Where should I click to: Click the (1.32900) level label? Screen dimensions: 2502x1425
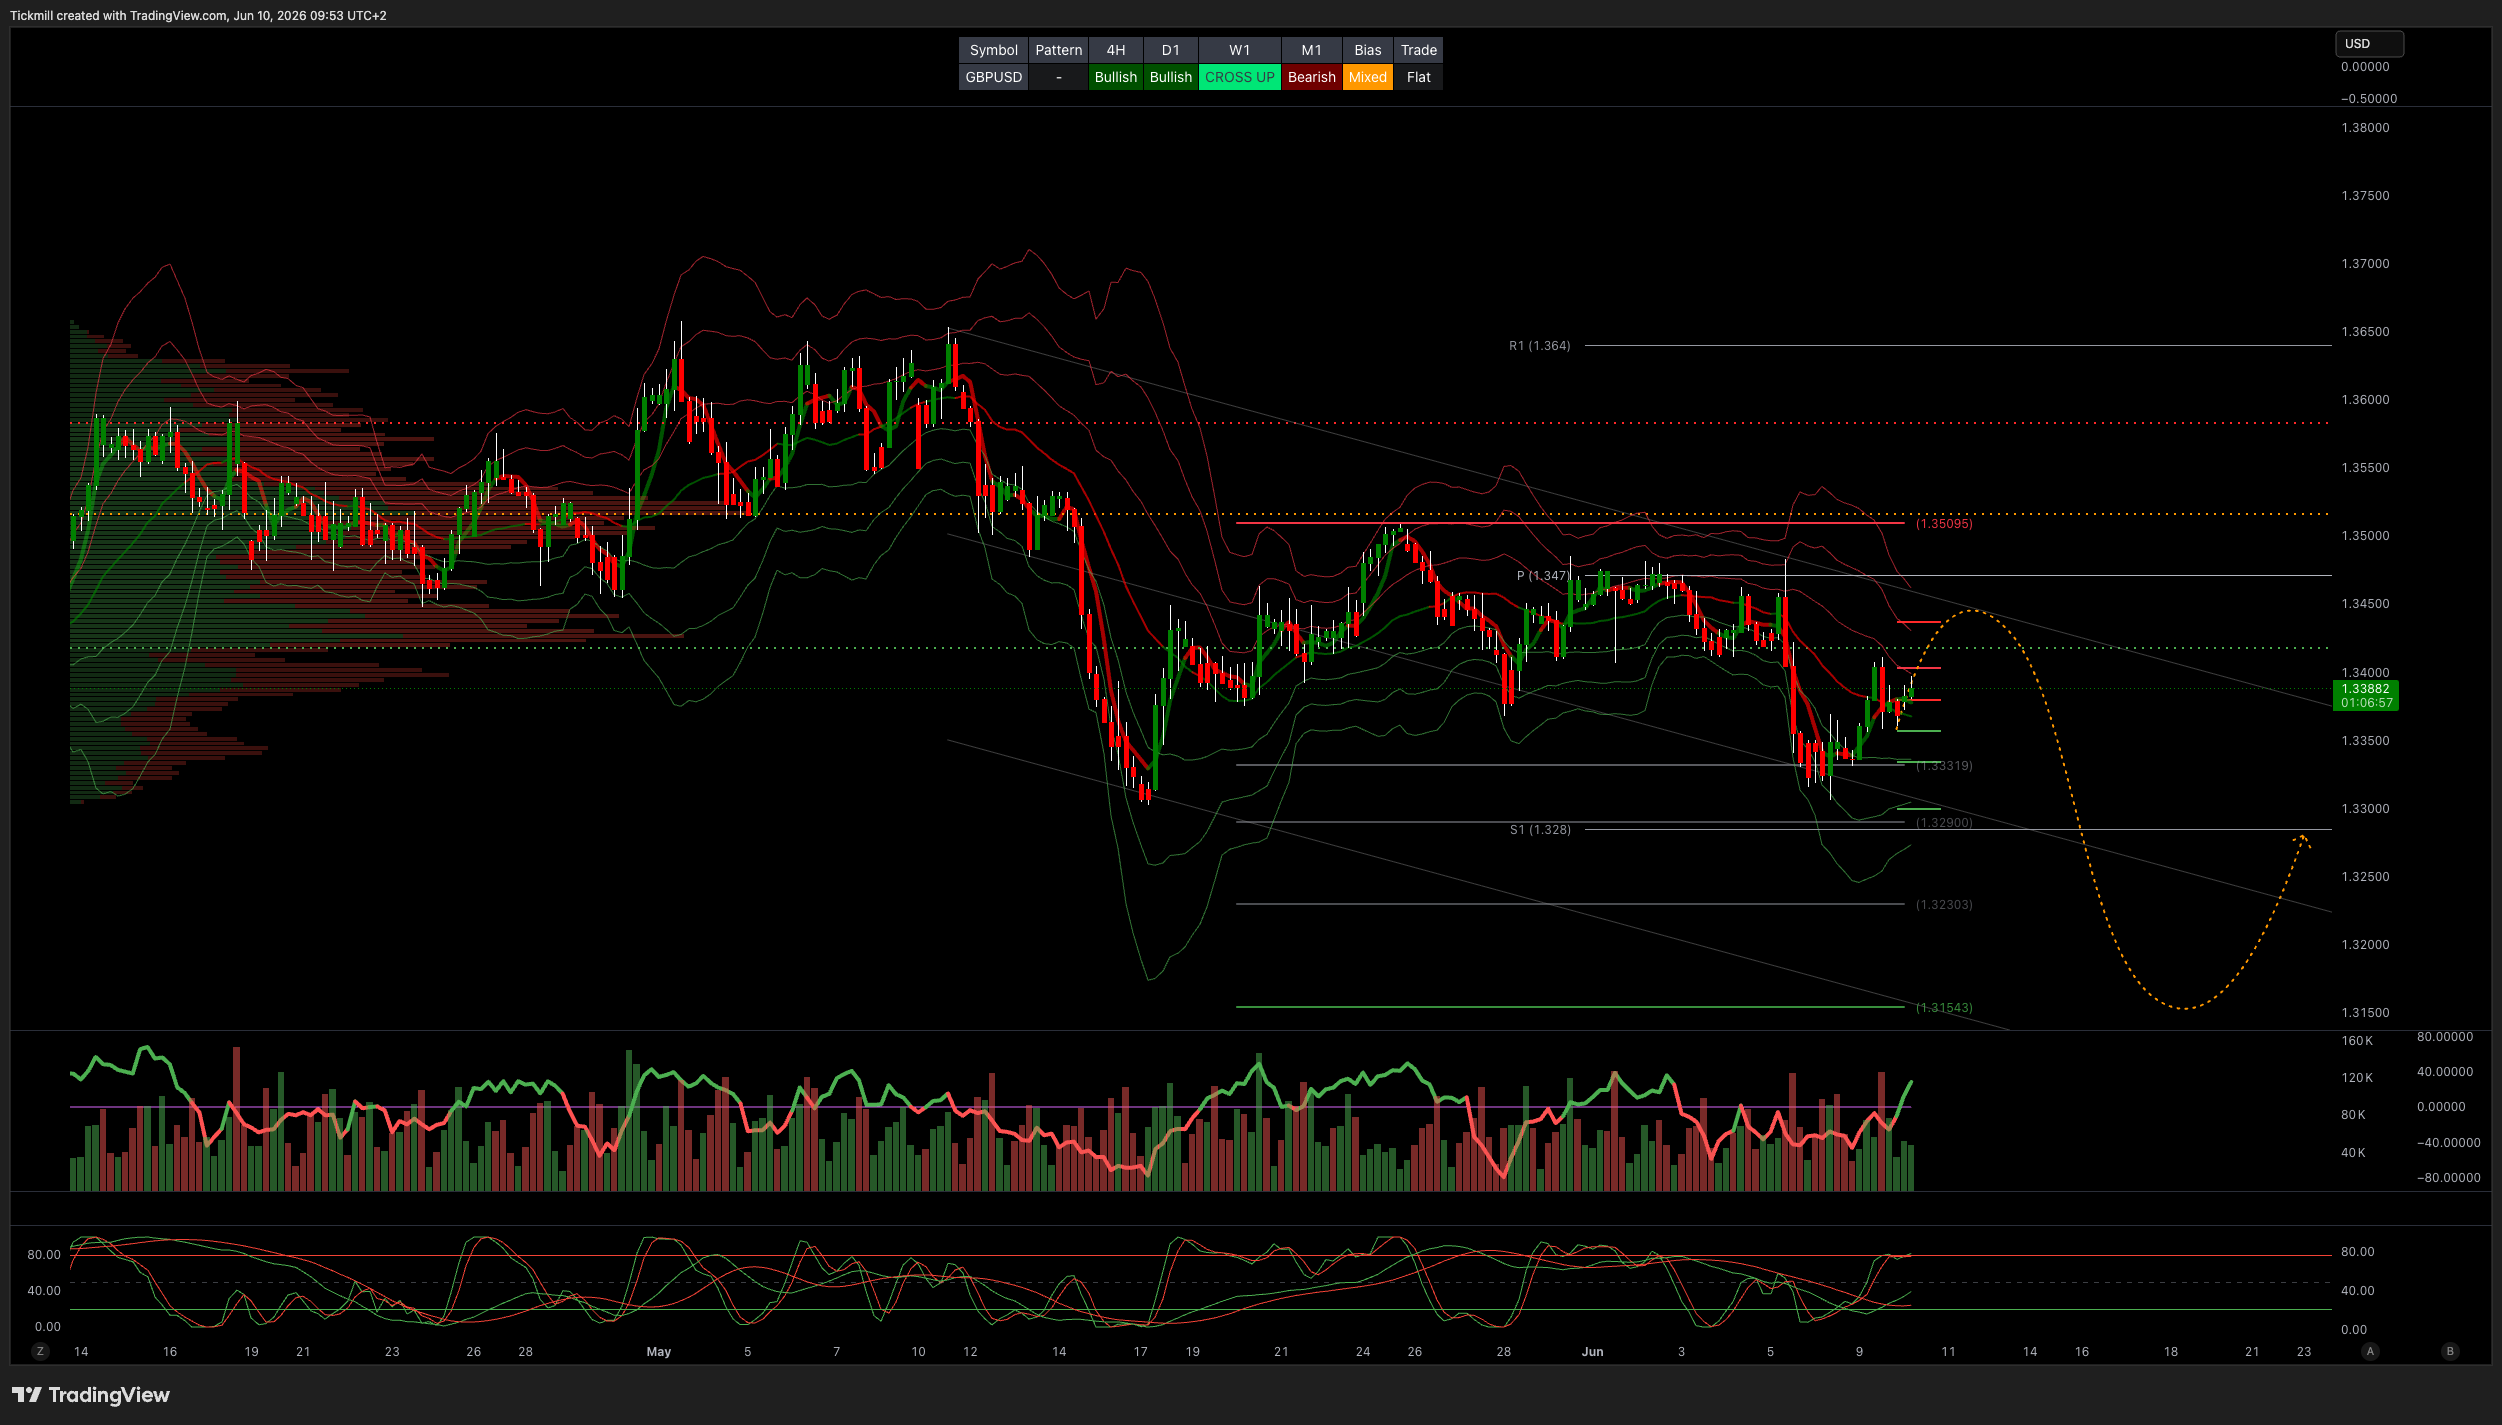click(x=1944, y=823)
